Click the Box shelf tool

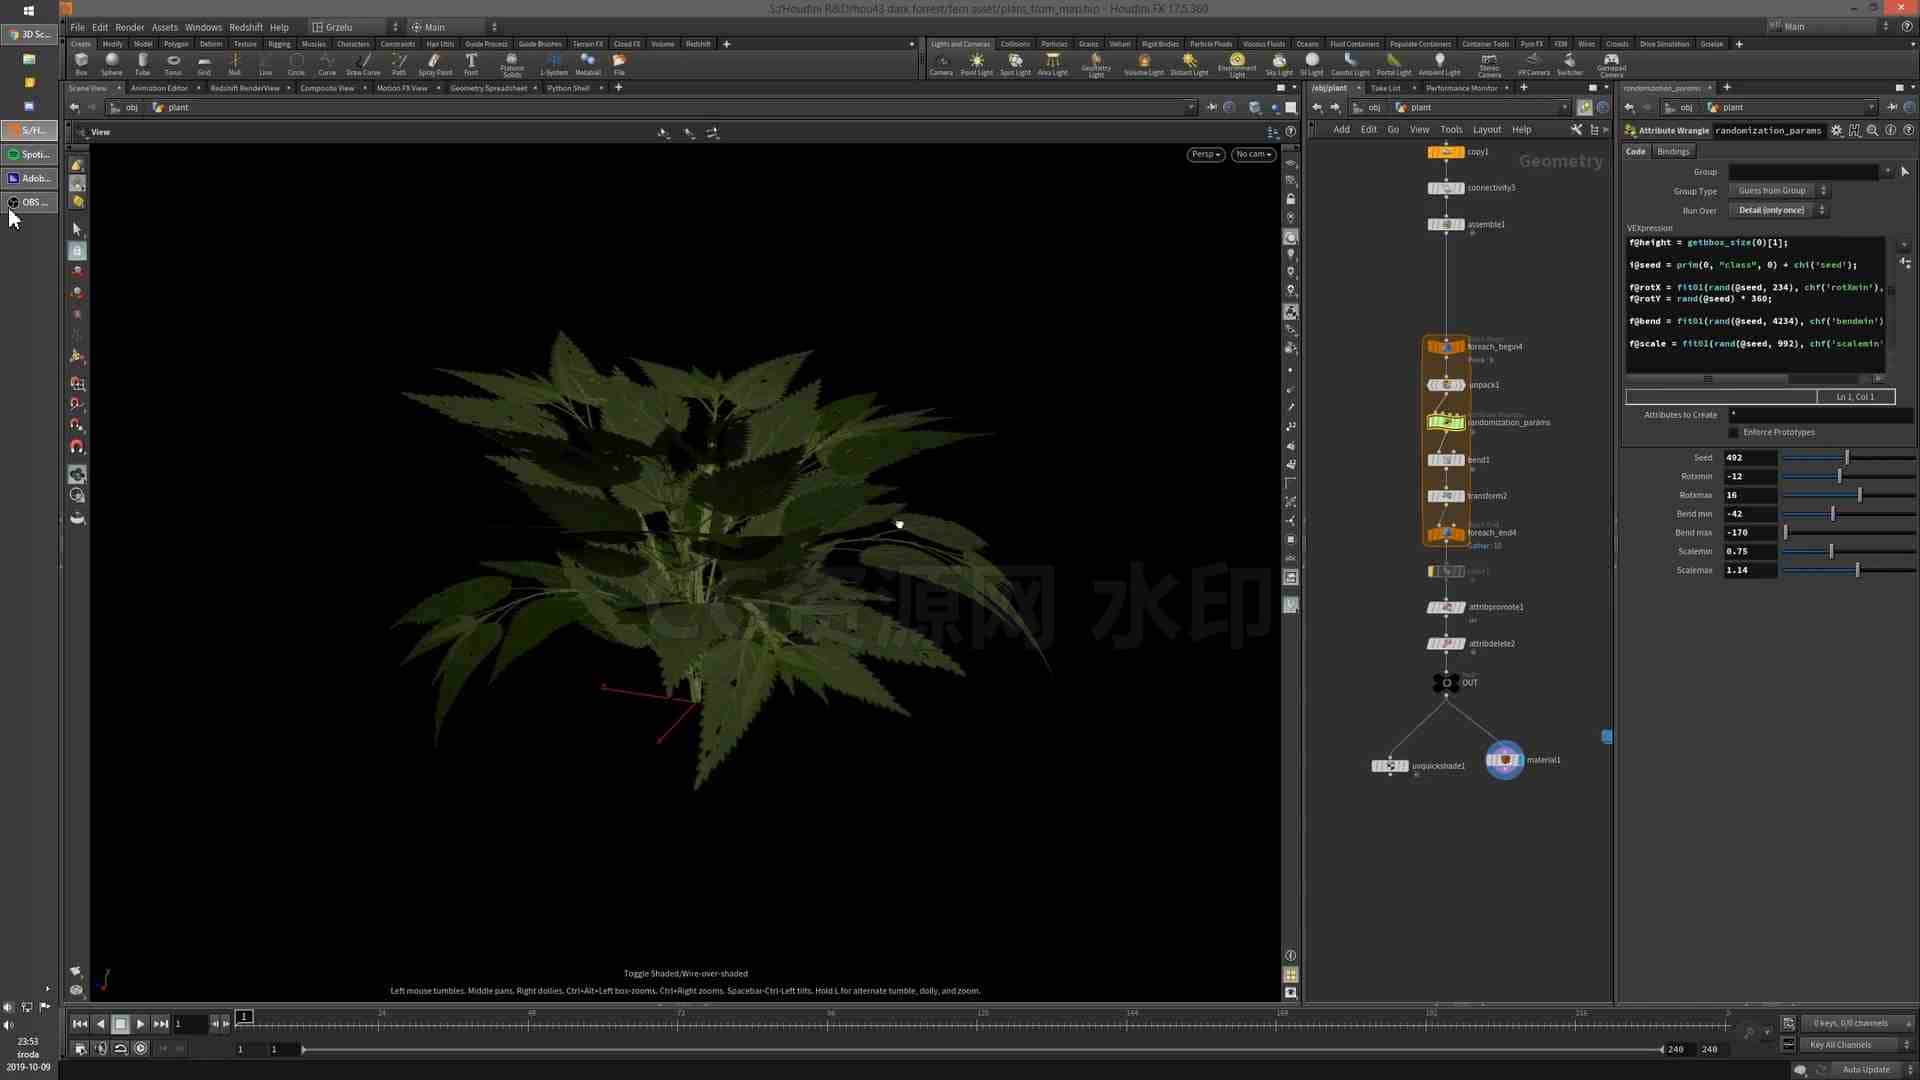[81, 64]
